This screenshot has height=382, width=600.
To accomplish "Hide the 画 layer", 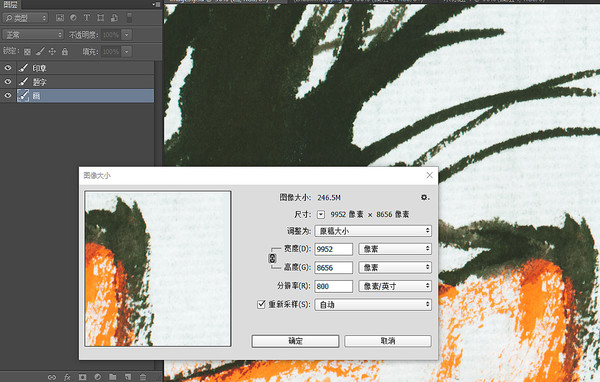I will 8,96.
